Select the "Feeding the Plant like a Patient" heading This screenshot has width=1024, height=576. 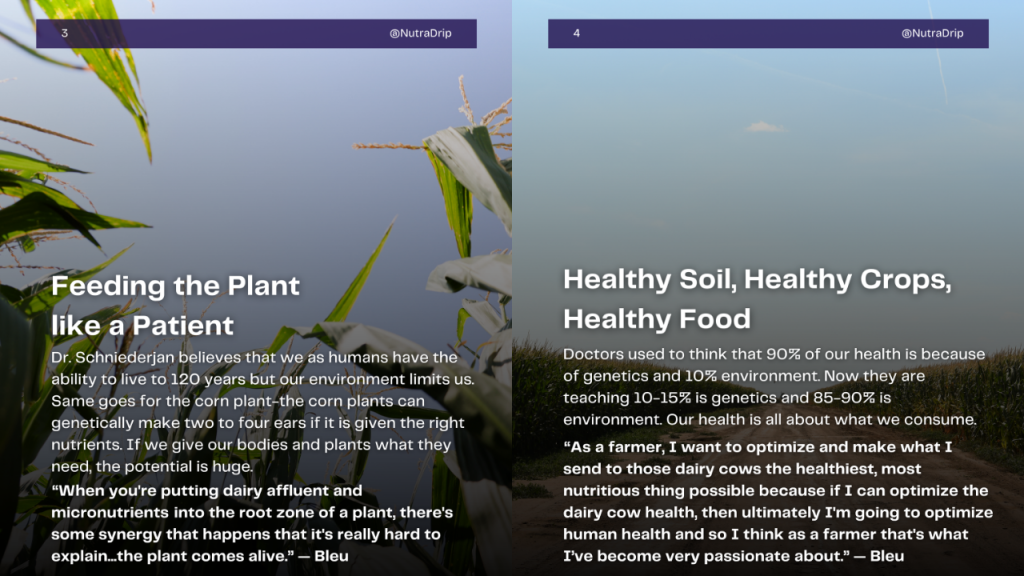(x=175, y=304)
